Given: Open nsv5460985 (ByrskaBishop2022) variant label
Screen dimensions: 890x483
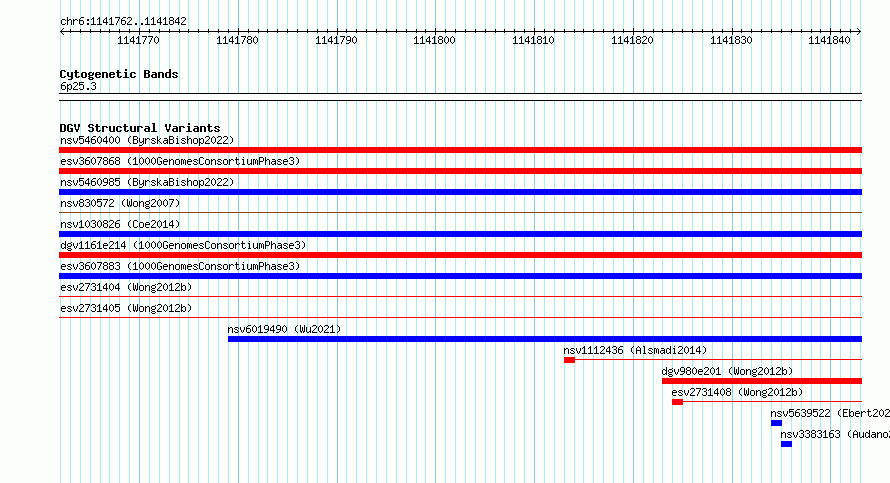Looking at the screenshot, I should coord(147,182).
